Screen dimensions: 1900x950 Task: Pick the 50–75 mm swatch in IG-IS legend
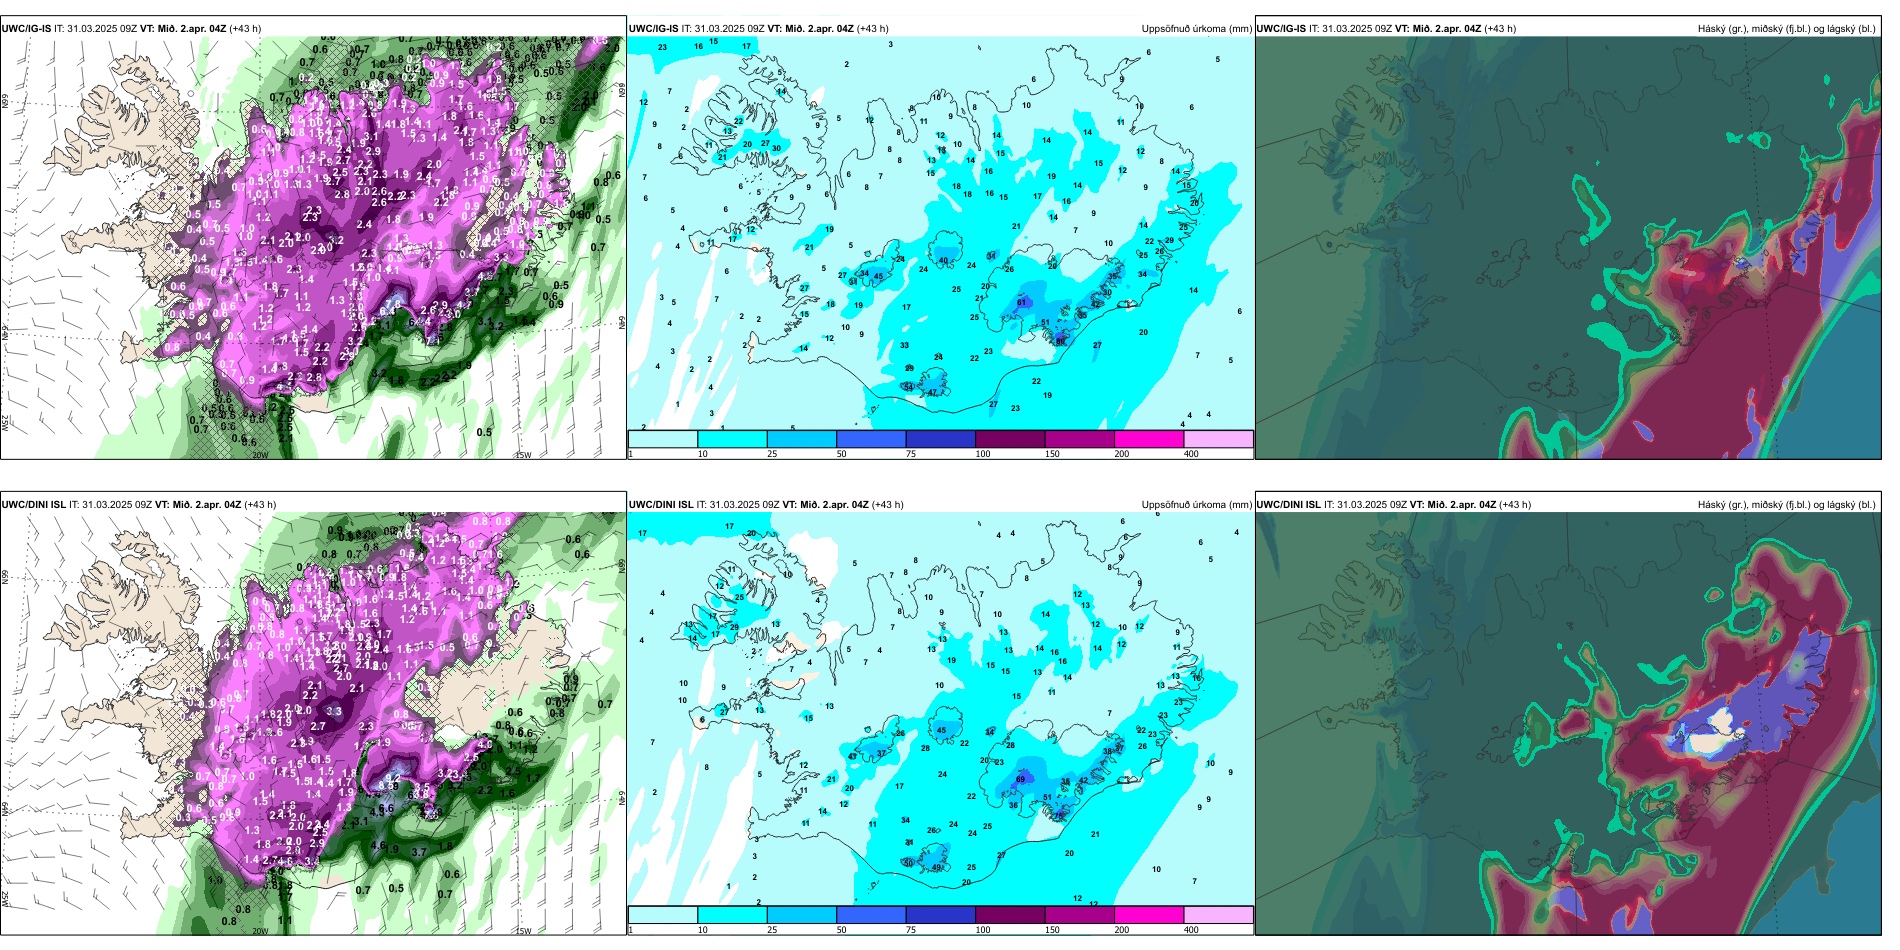tap(871, 439)
